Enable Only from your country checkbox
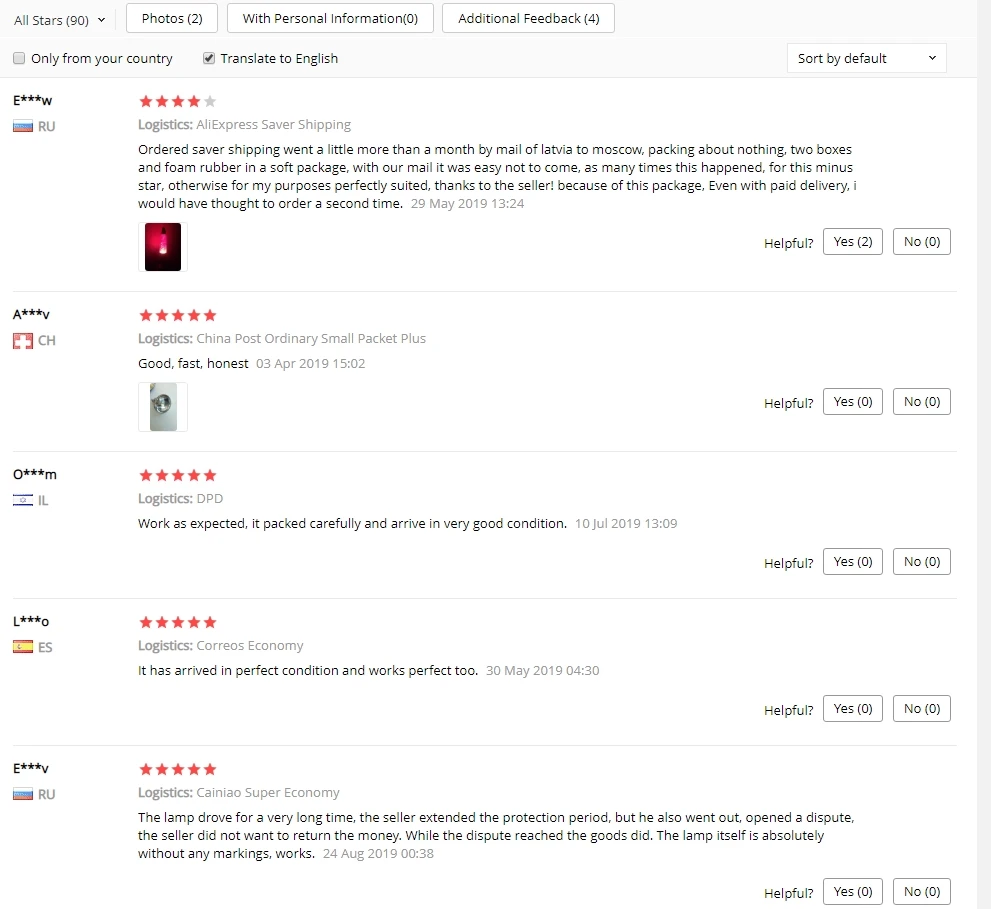 (x=19, y=58)
